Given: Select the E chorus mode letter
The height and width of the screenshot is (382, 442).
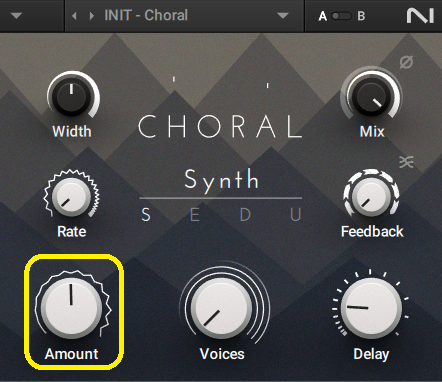Looking at the screenshot, I should click(195, 215).
